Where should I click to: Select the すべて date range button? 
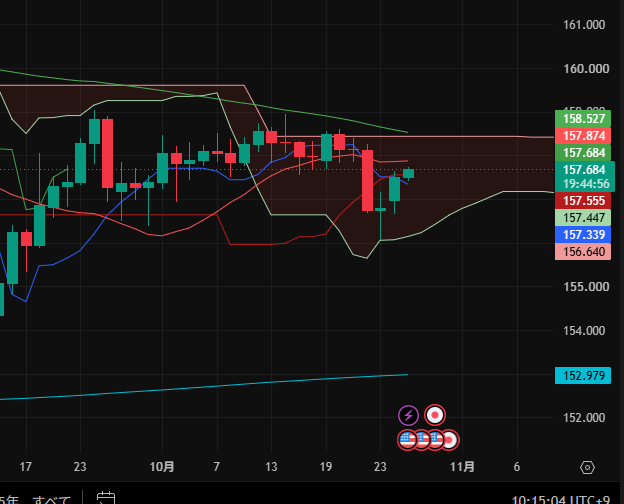(x=52, y=500)
